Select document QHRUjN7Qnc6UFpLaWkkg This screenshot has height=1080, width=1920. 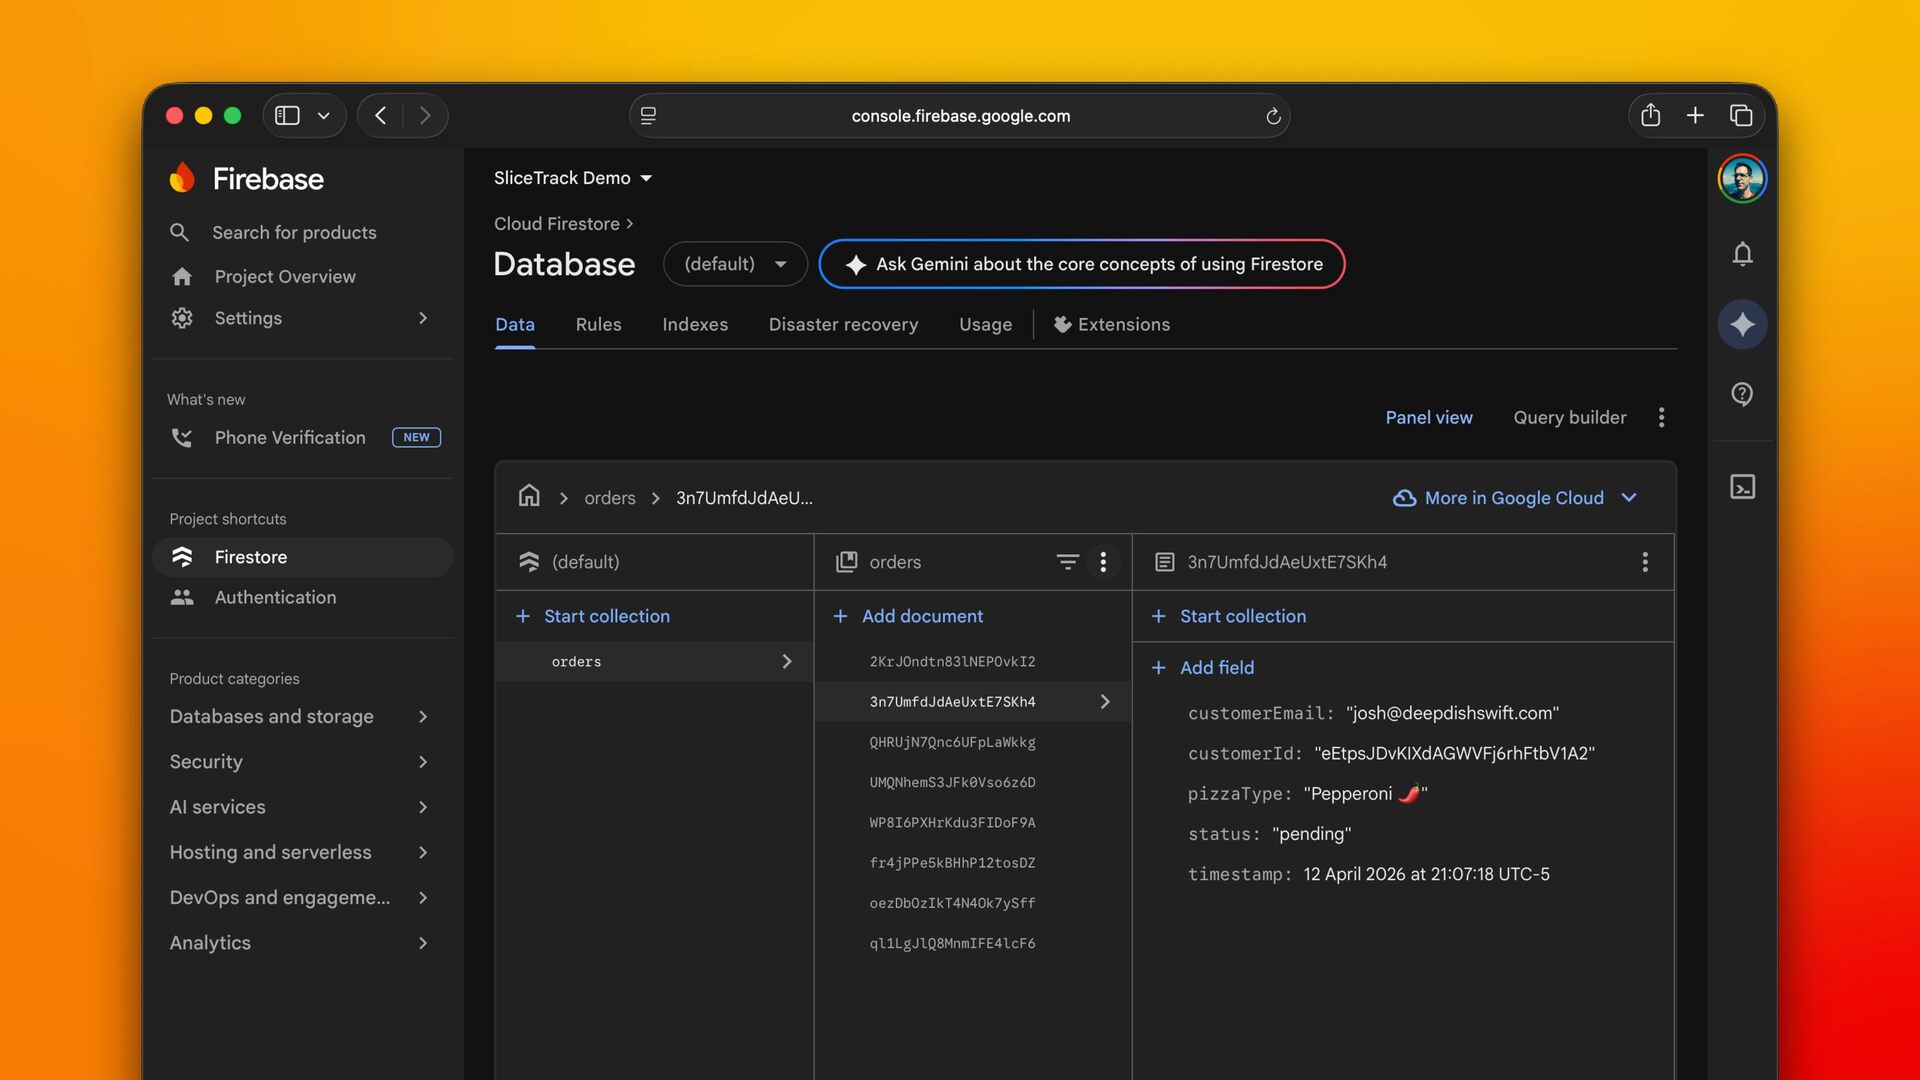952,742
